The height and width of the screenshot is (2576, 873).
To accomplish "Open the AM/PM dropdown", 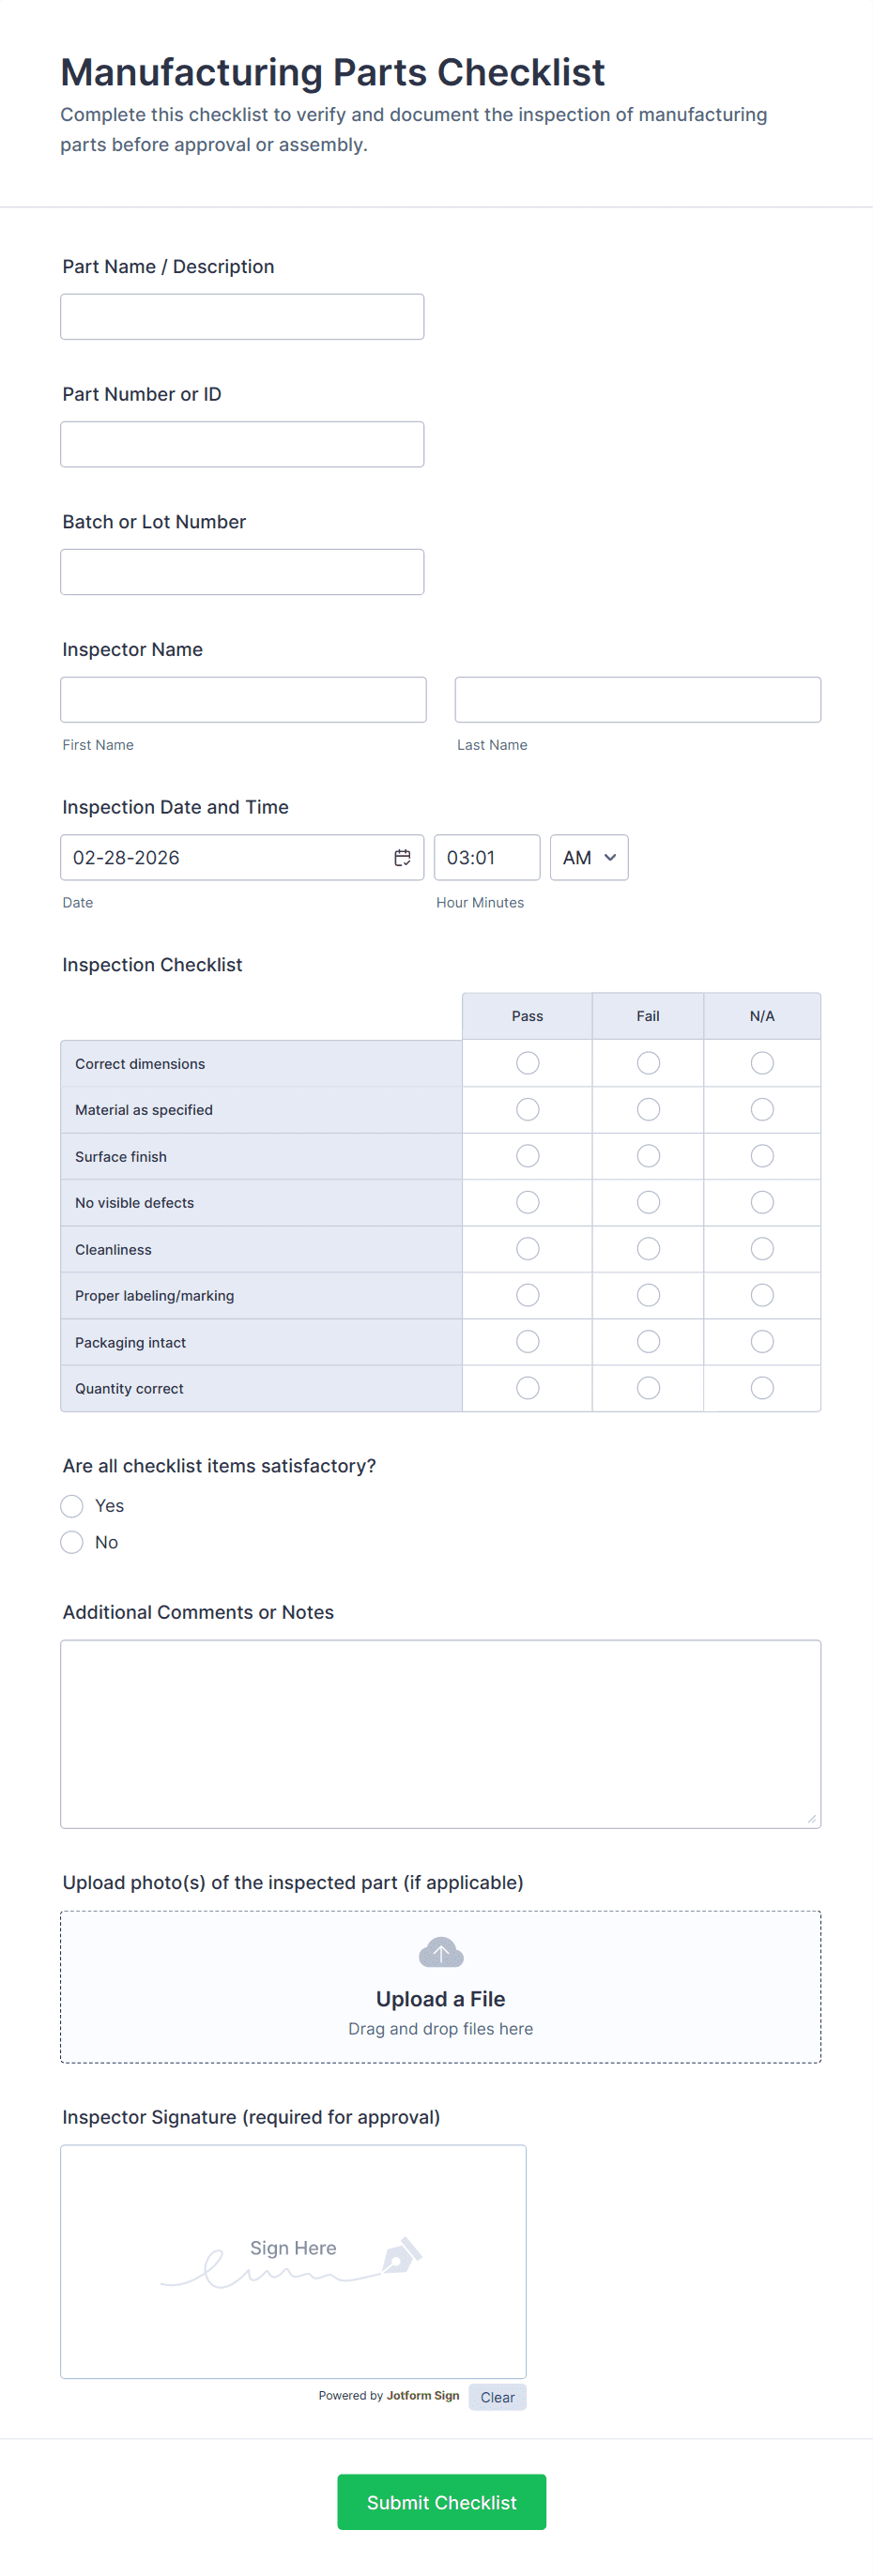I will coord(588,857).
